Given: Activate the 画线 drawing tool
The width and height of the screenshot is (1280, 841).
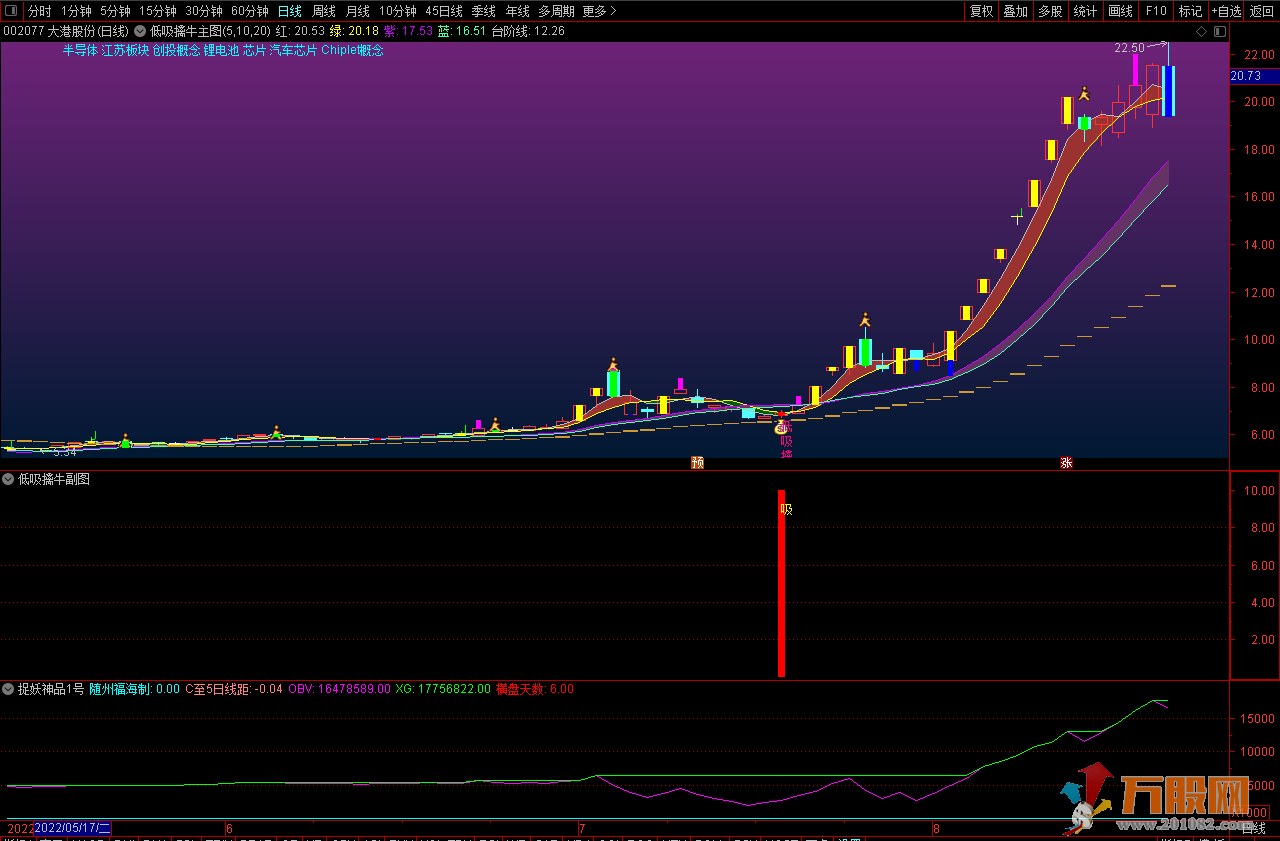Looking at the screenshot, I should point(1121,11).
